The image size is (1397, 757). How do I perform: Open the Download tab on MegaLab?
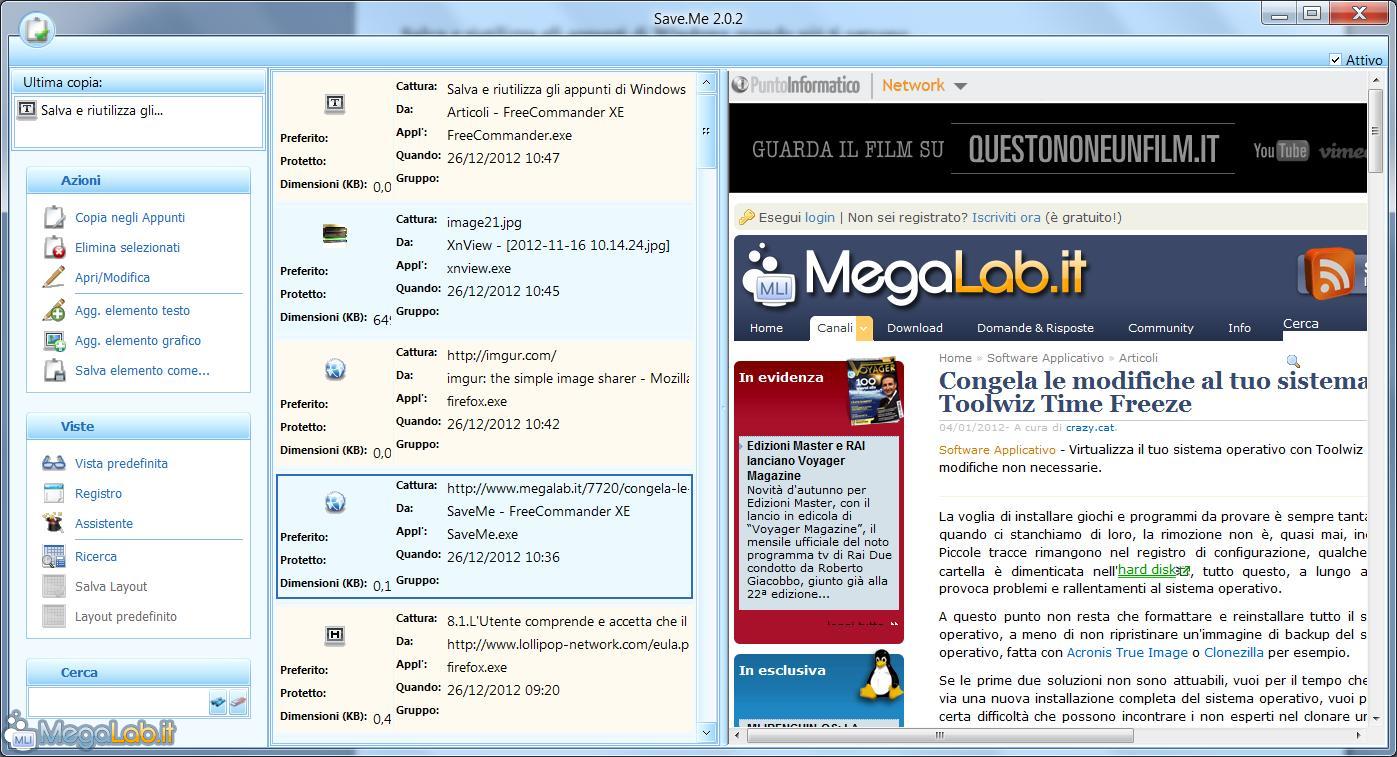(914, 328)
